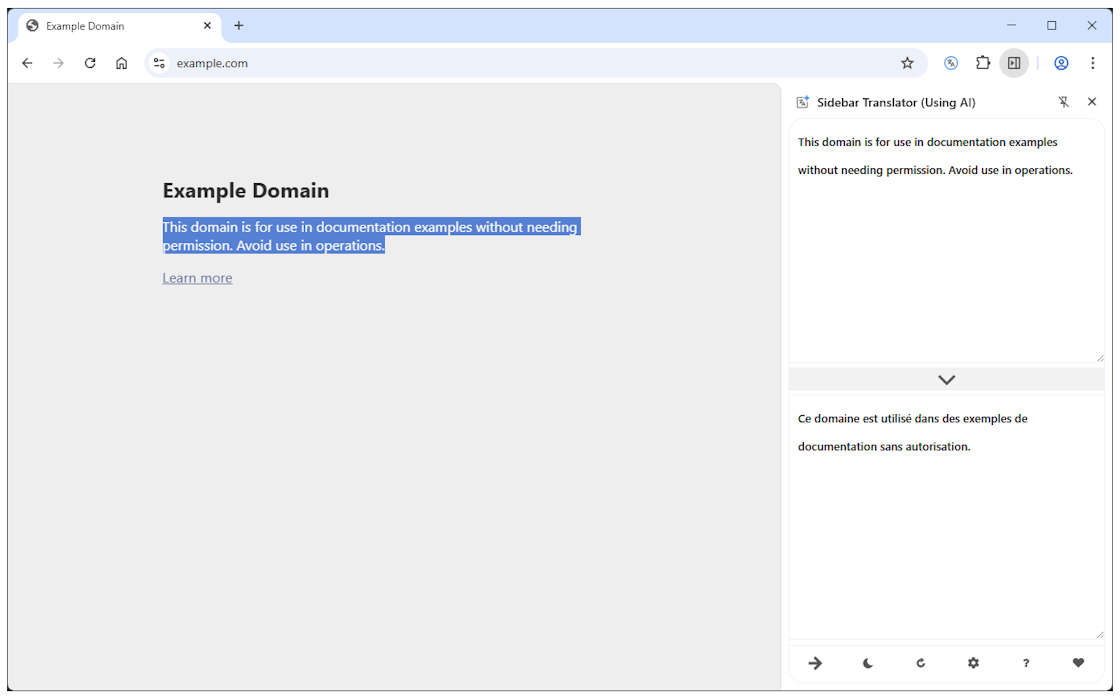Viewport: 1120px width, 700px height.
Task: Minimize the browser window
Action: pos(1011,25)
